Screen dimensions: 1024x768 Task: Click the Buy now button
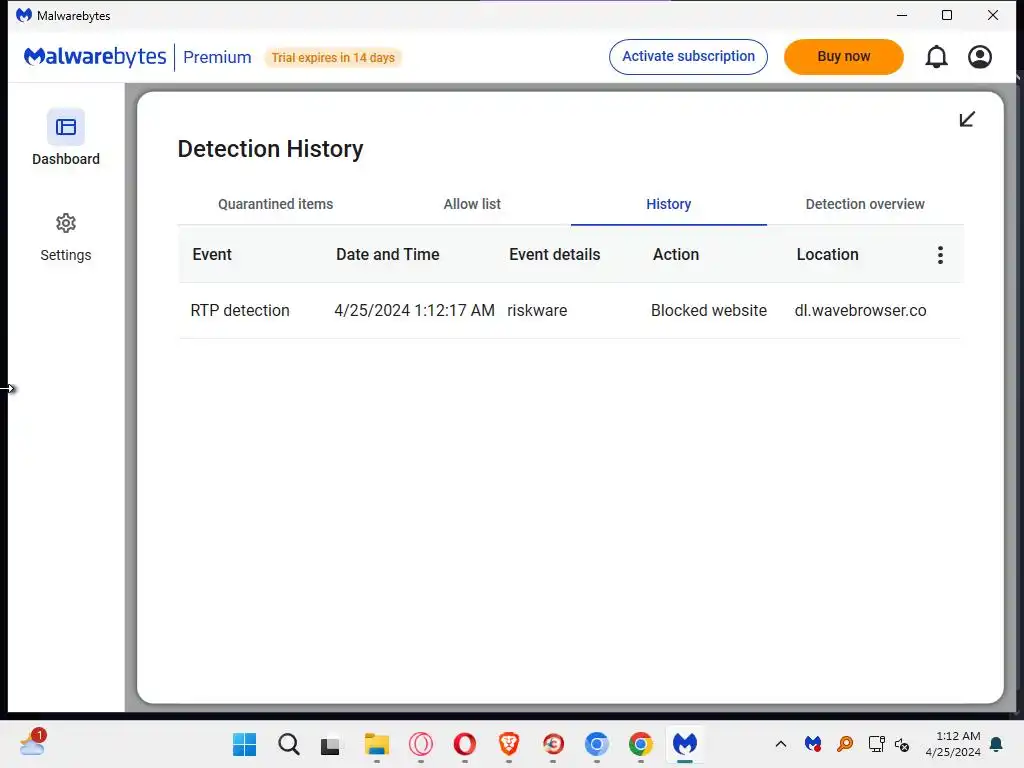point(844,57)
